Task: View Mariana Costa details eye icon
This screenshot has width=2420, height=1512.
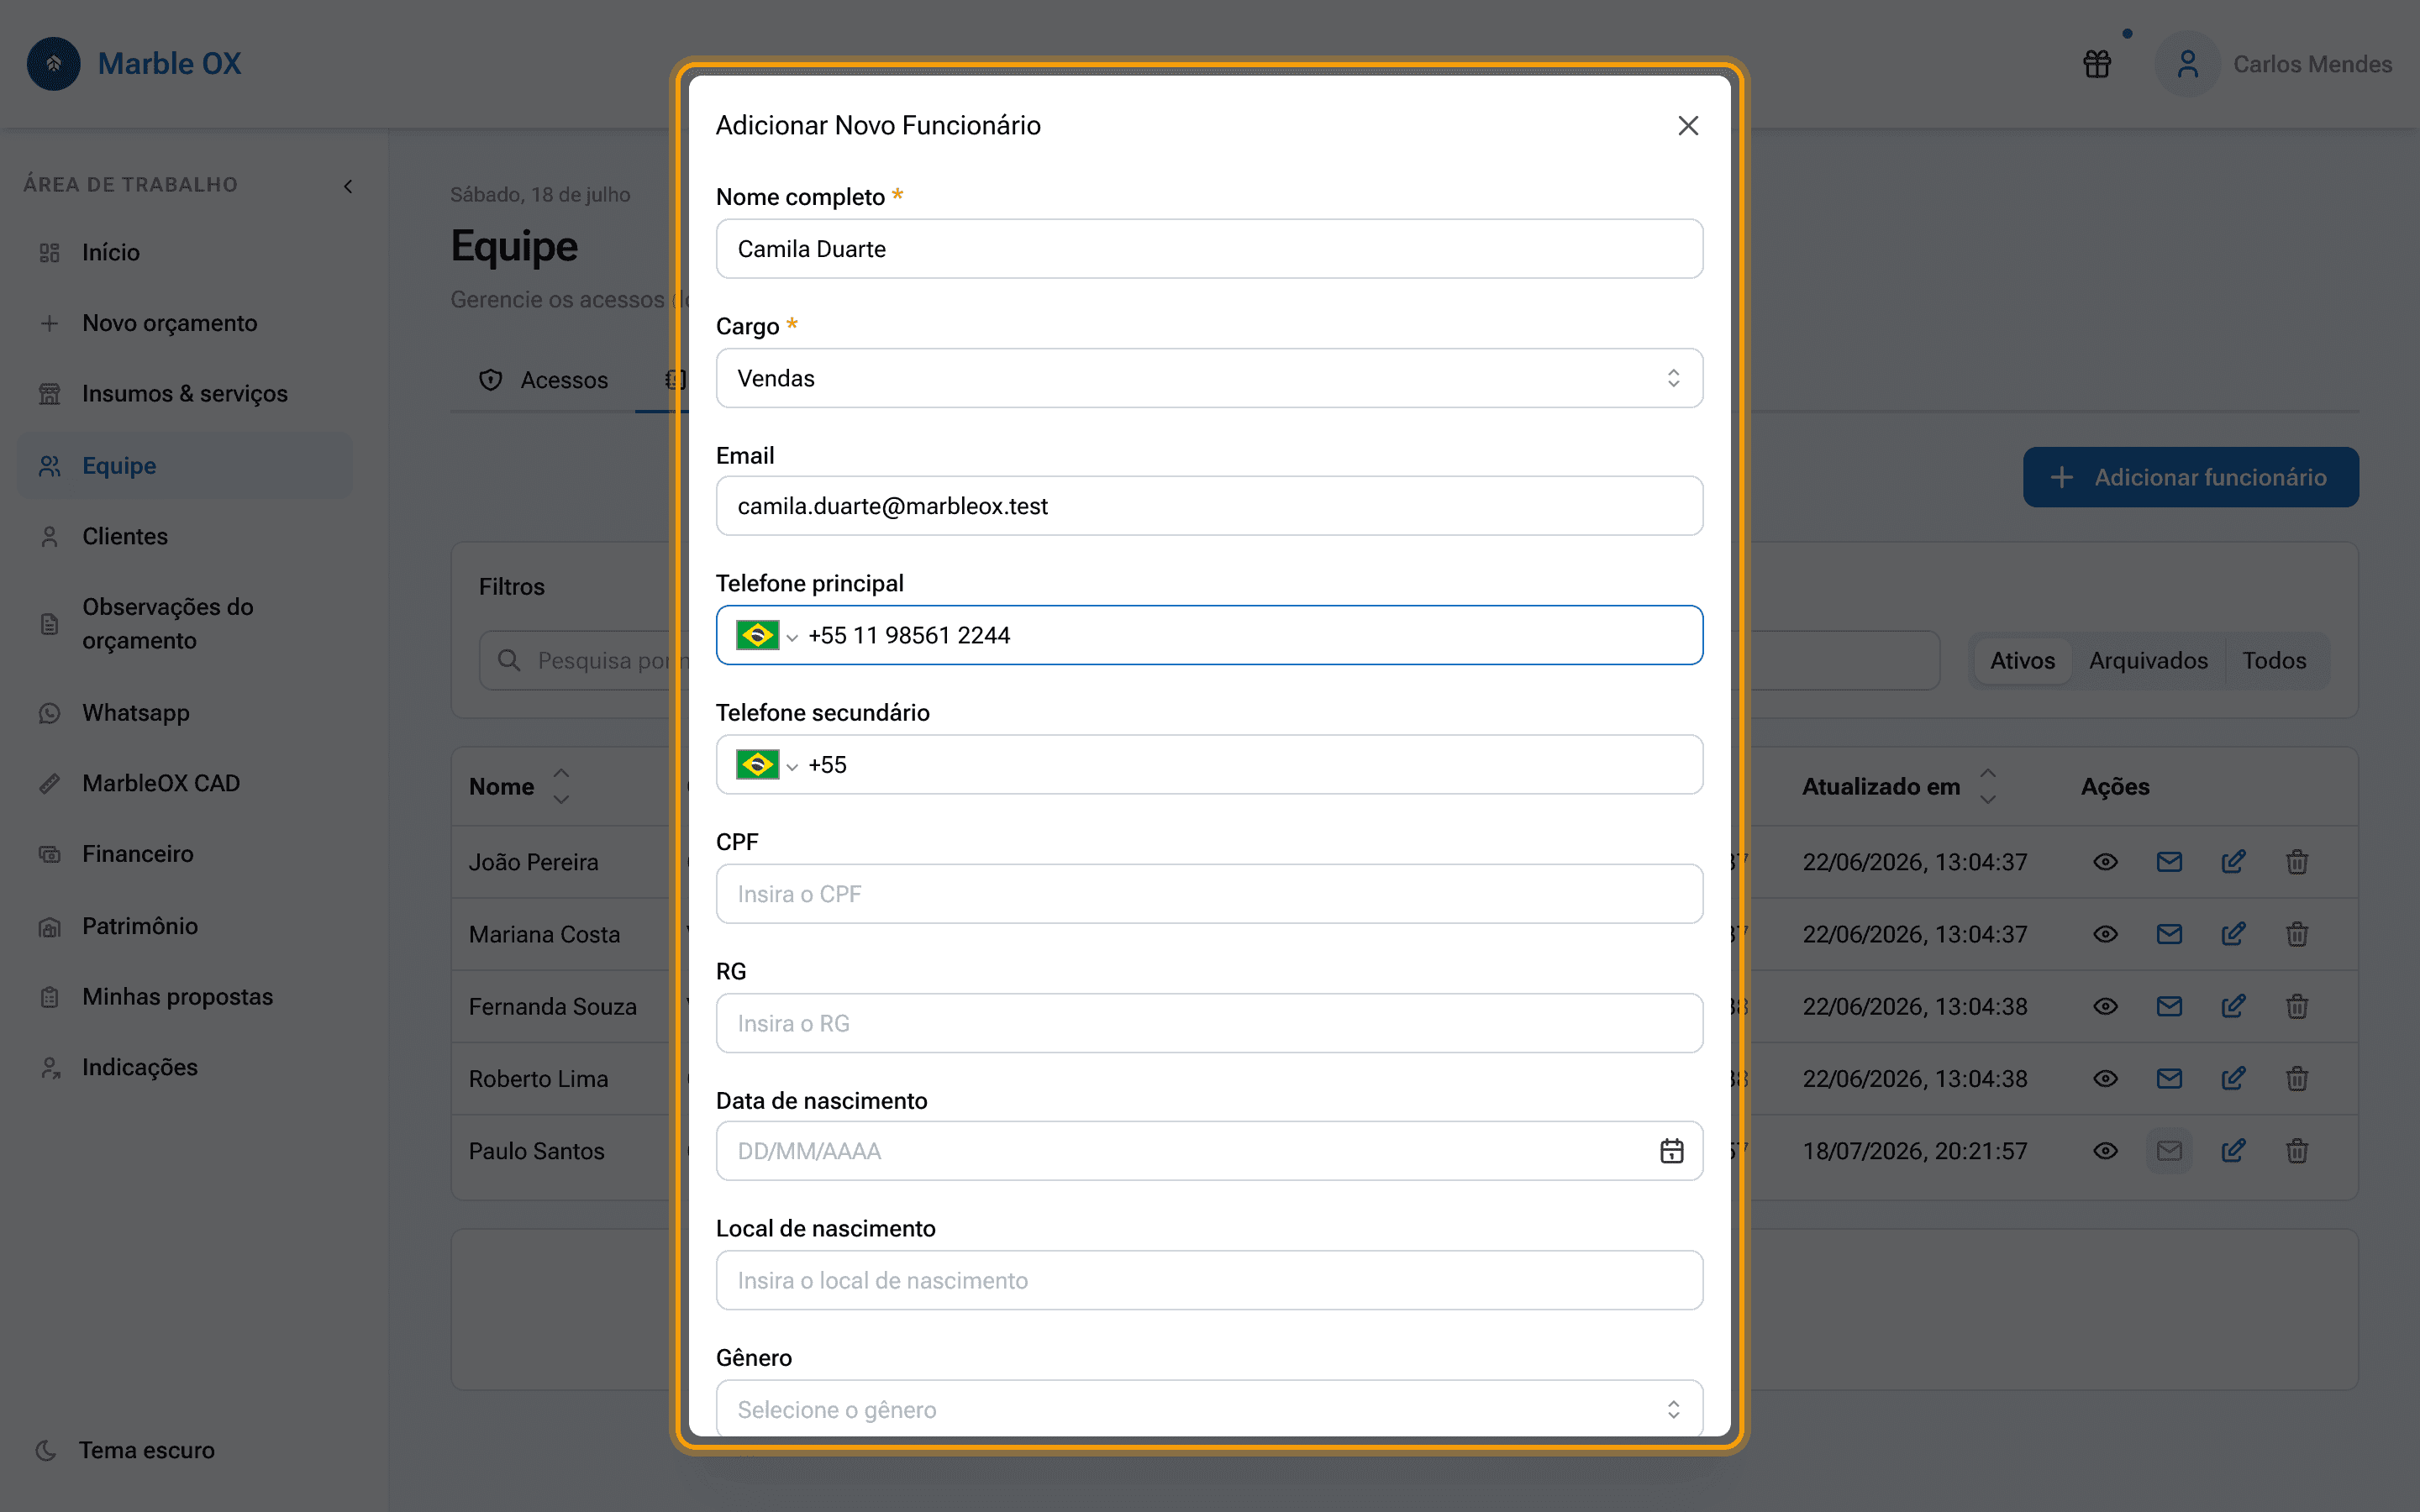Action: (2105, 934)
